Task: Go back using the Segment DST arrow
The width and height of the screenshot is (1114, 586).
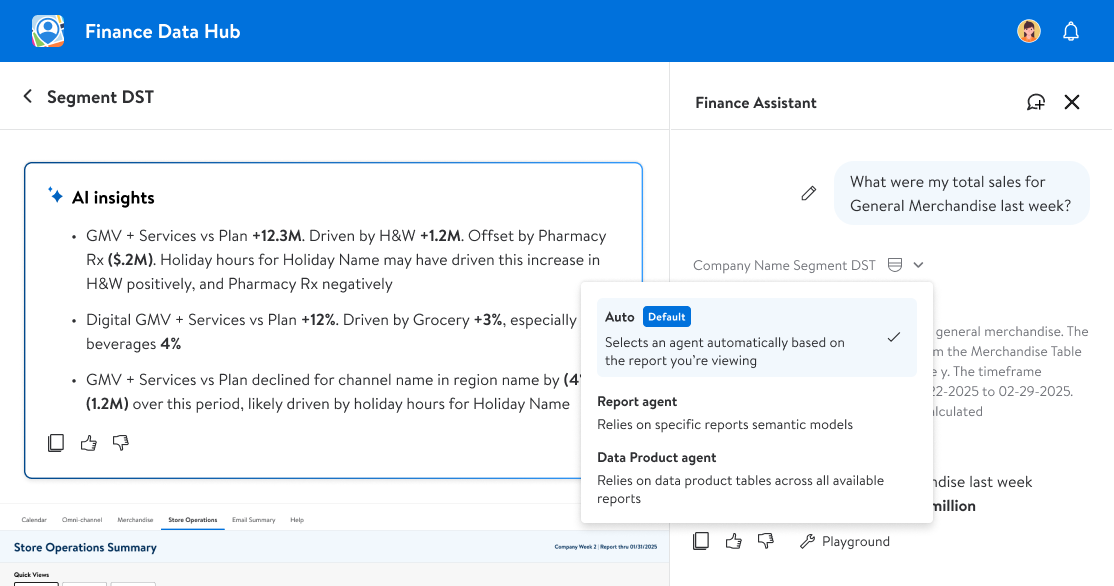Action: tap(28, 96)
